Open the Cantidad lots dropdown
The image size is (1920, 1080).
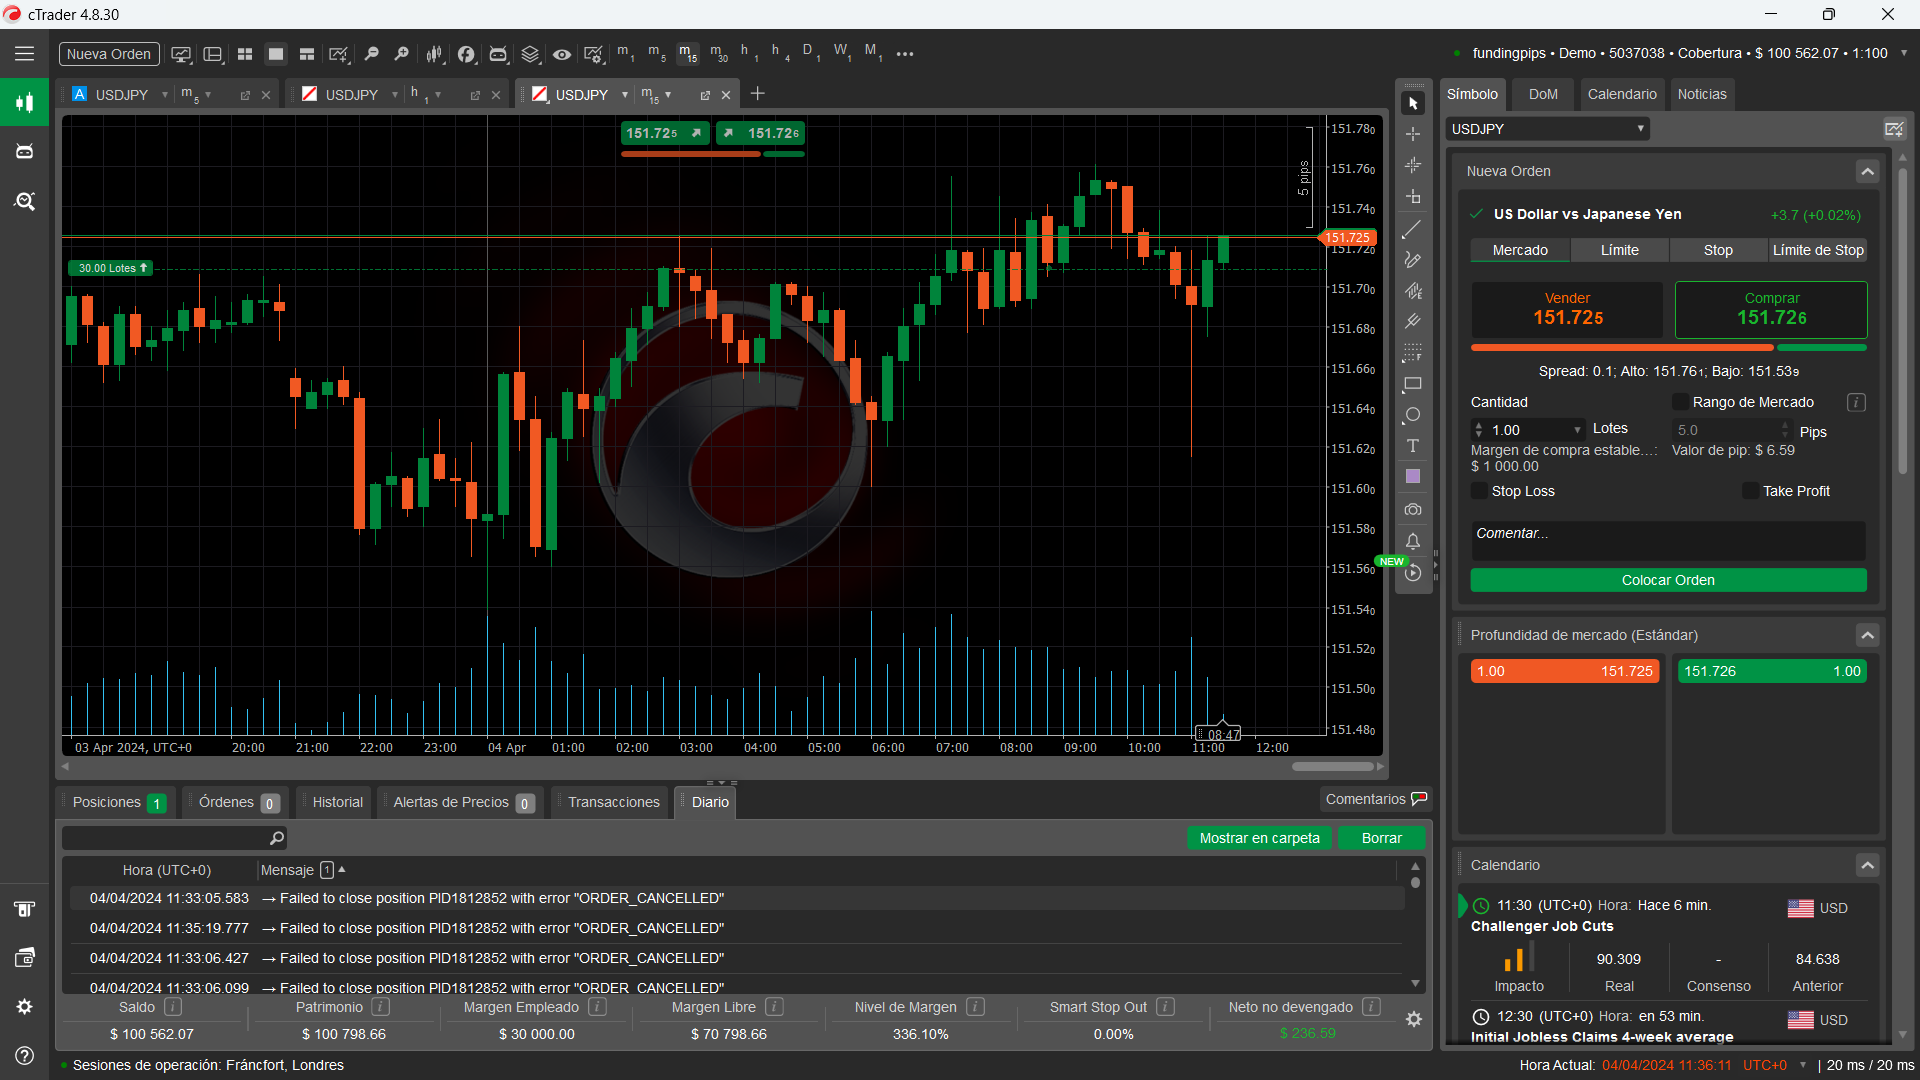point(1578,430)
